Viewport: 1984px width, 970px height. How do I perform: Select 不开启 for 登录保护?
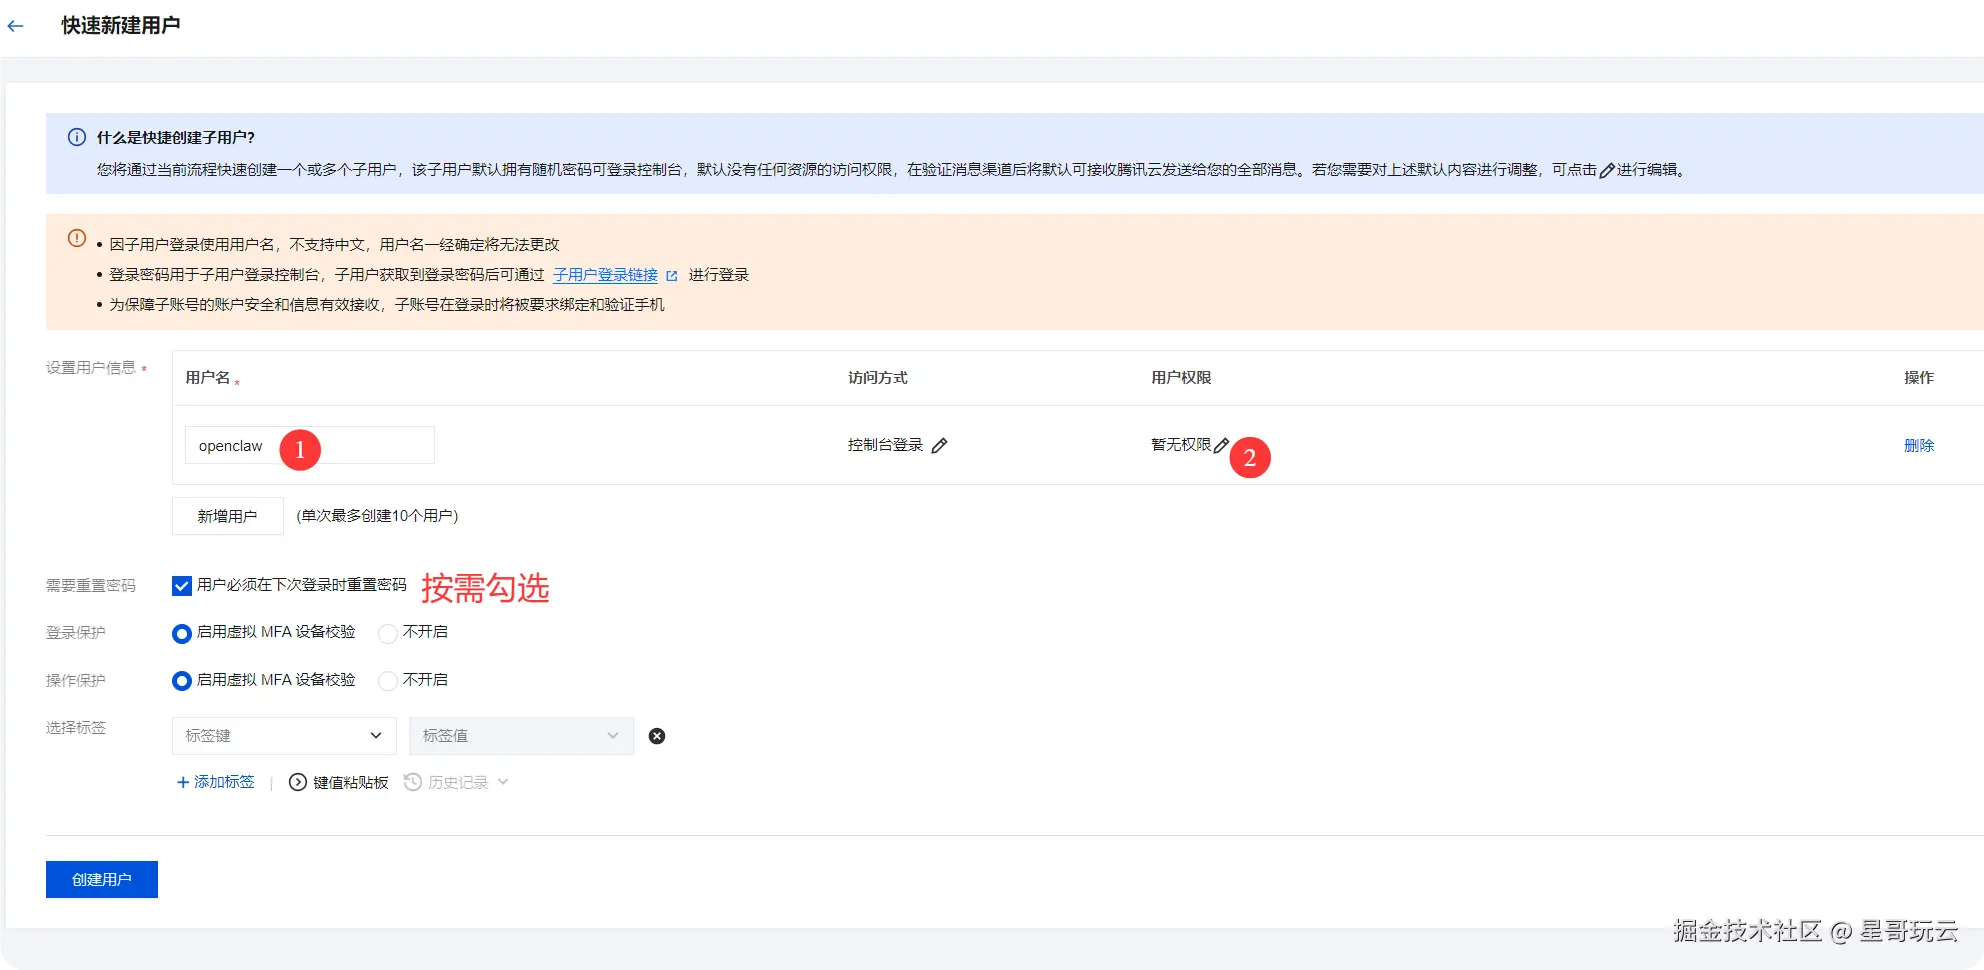click(388, 634)
